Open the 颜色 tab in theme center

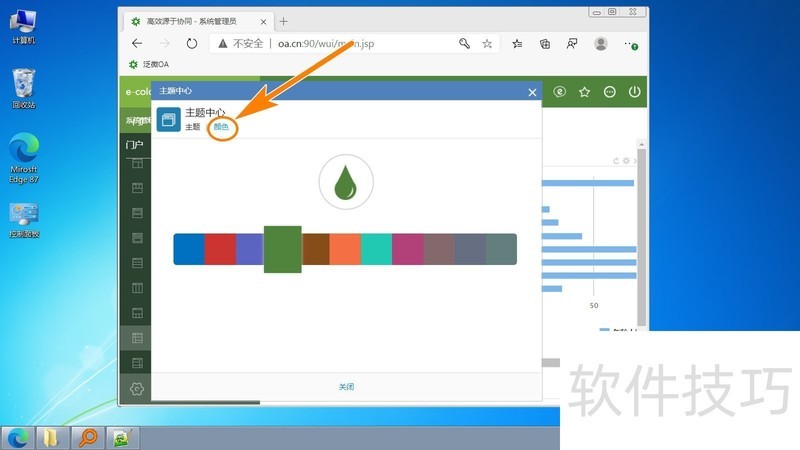coord(221,127)
